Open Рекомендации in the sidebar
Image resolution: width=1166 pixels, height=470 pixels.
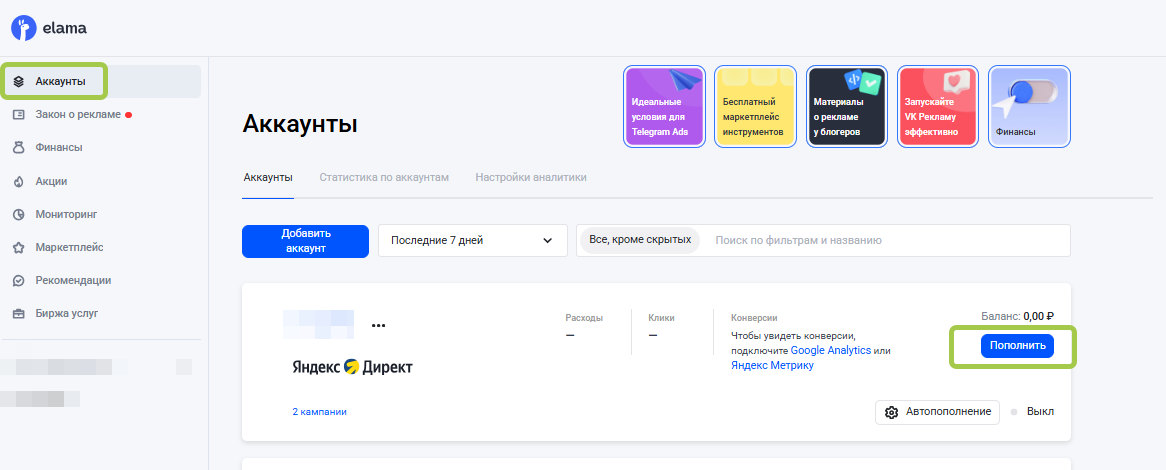pyautogui.click(x=72, y=280)
